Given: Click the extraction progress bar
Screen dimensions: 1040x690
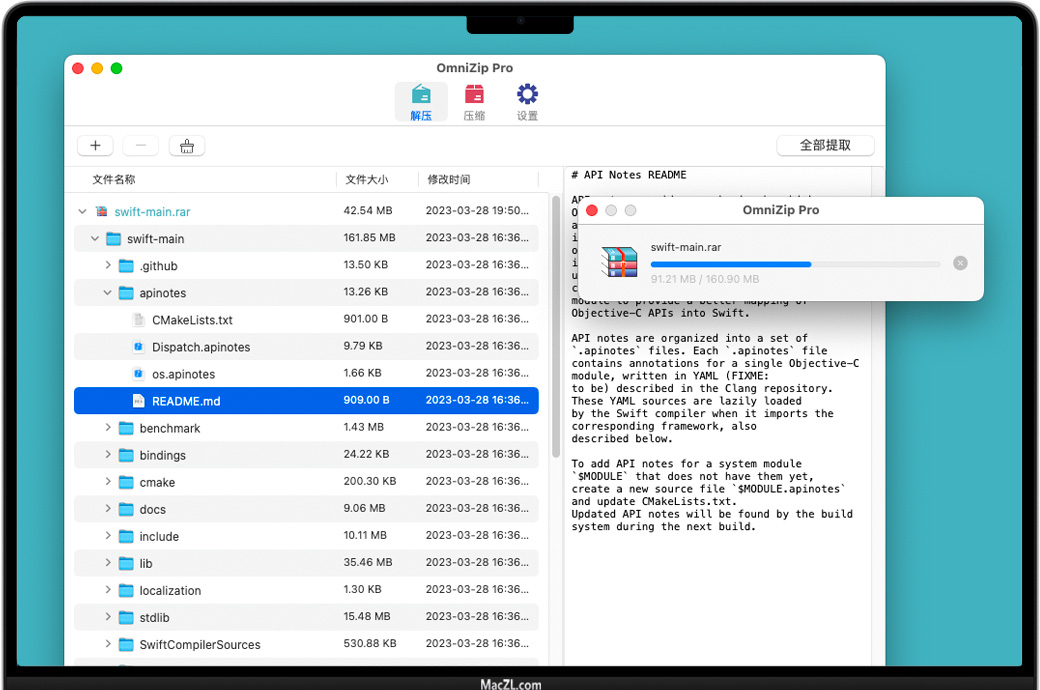Looking at the screenshot, I should (x=795, y=265).
